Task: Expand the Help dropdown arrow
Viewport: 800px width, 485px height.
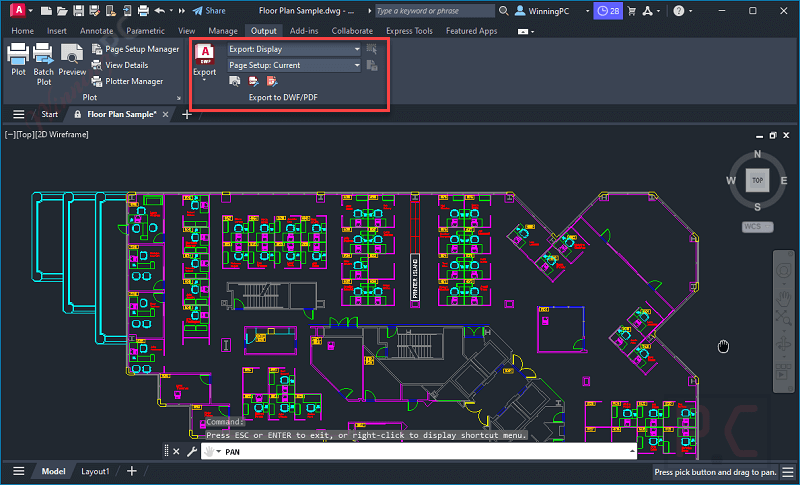Action: coord(690,11)
